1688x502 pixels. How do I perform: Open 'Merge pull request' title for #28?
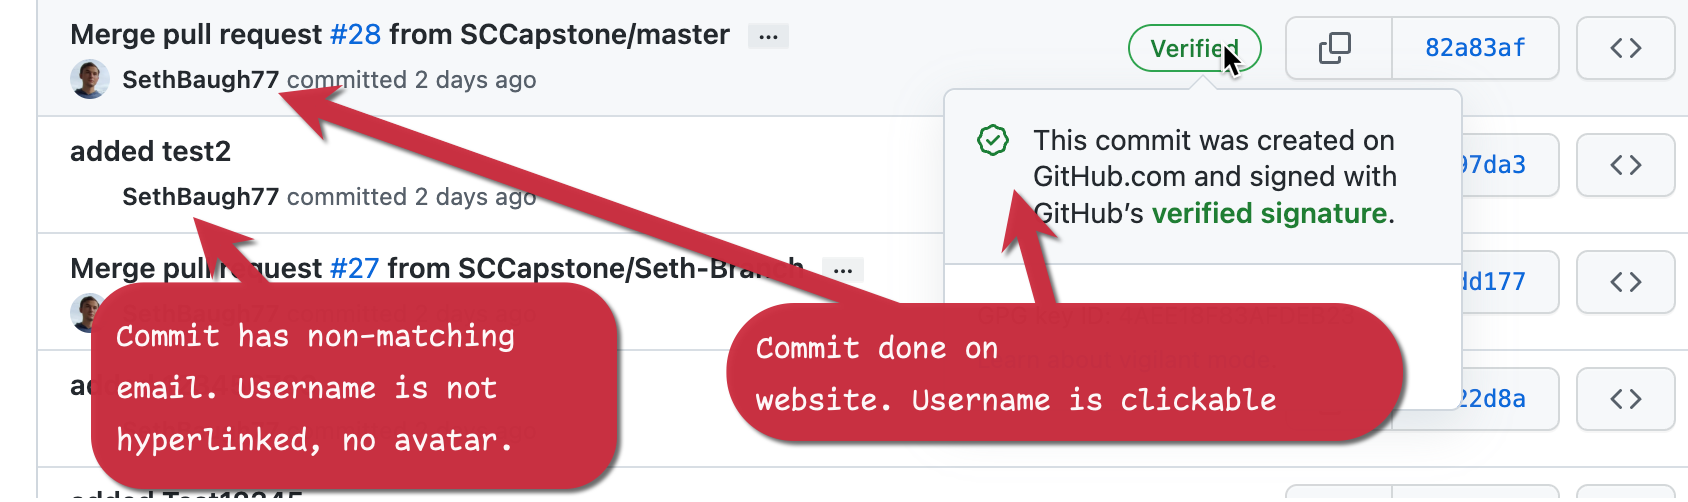pyautogui.click(x=196, y=35)
